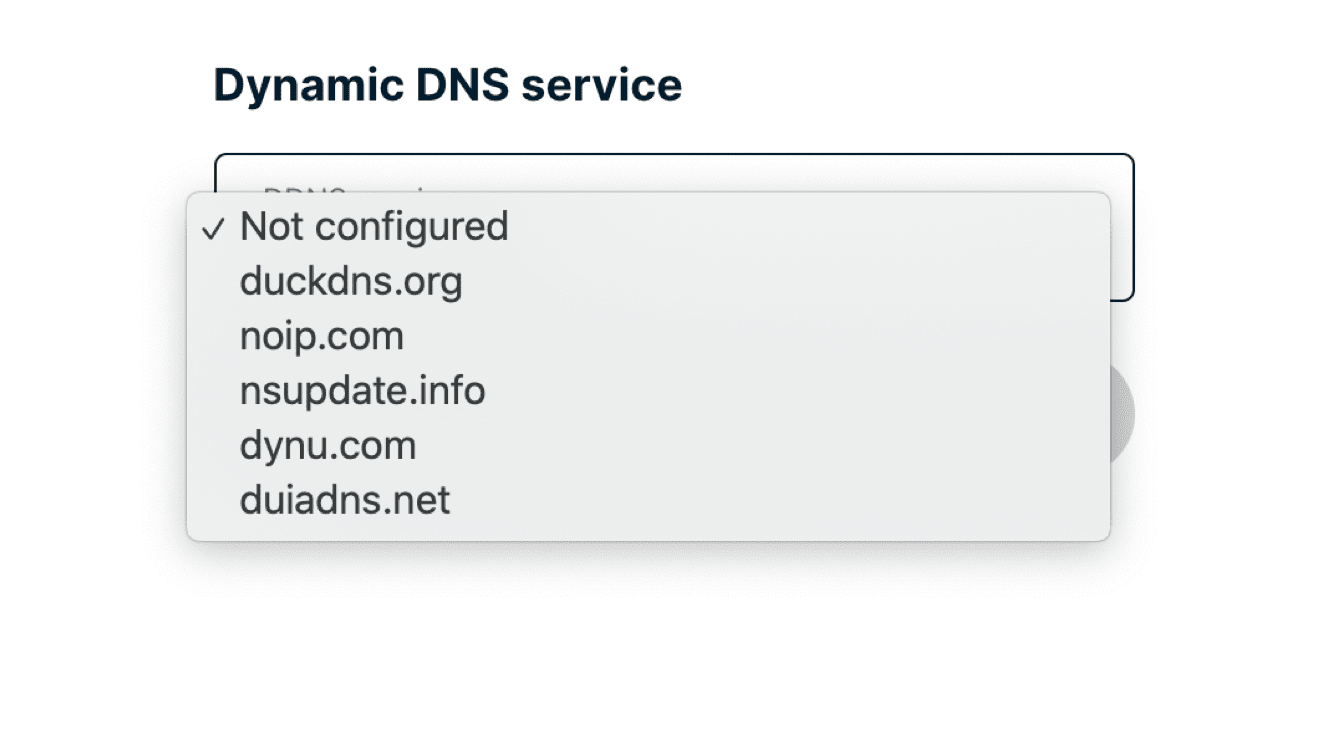Set DDNS service to duckdns.org
This screenshot has width=1340, height=738.
click(351, 282)
